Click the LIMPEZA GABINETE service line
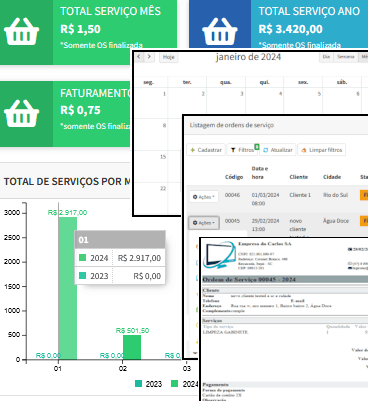This screenshot has height=401, width=368. pos(225,332)
